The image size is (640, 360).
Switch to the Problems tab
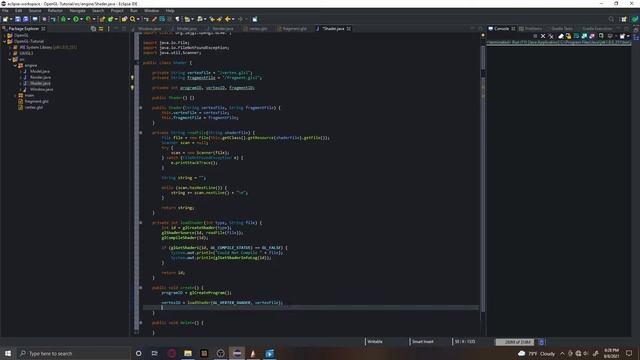(530, 29)
